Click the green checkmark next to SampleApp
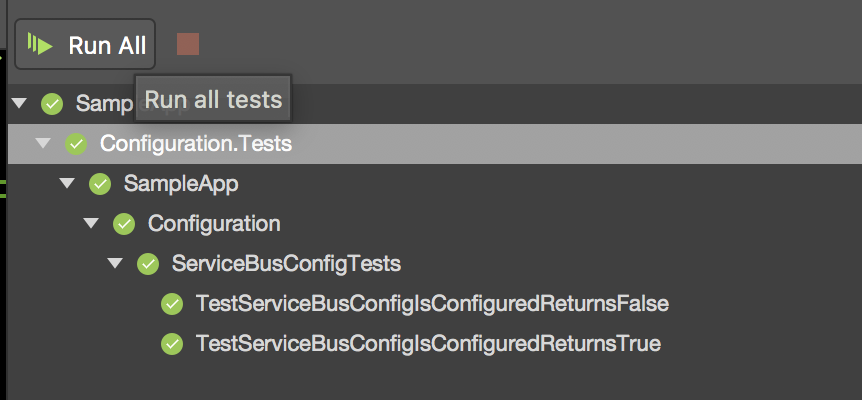This screenshot has height=400, width=862. click(x=100, y=184)
